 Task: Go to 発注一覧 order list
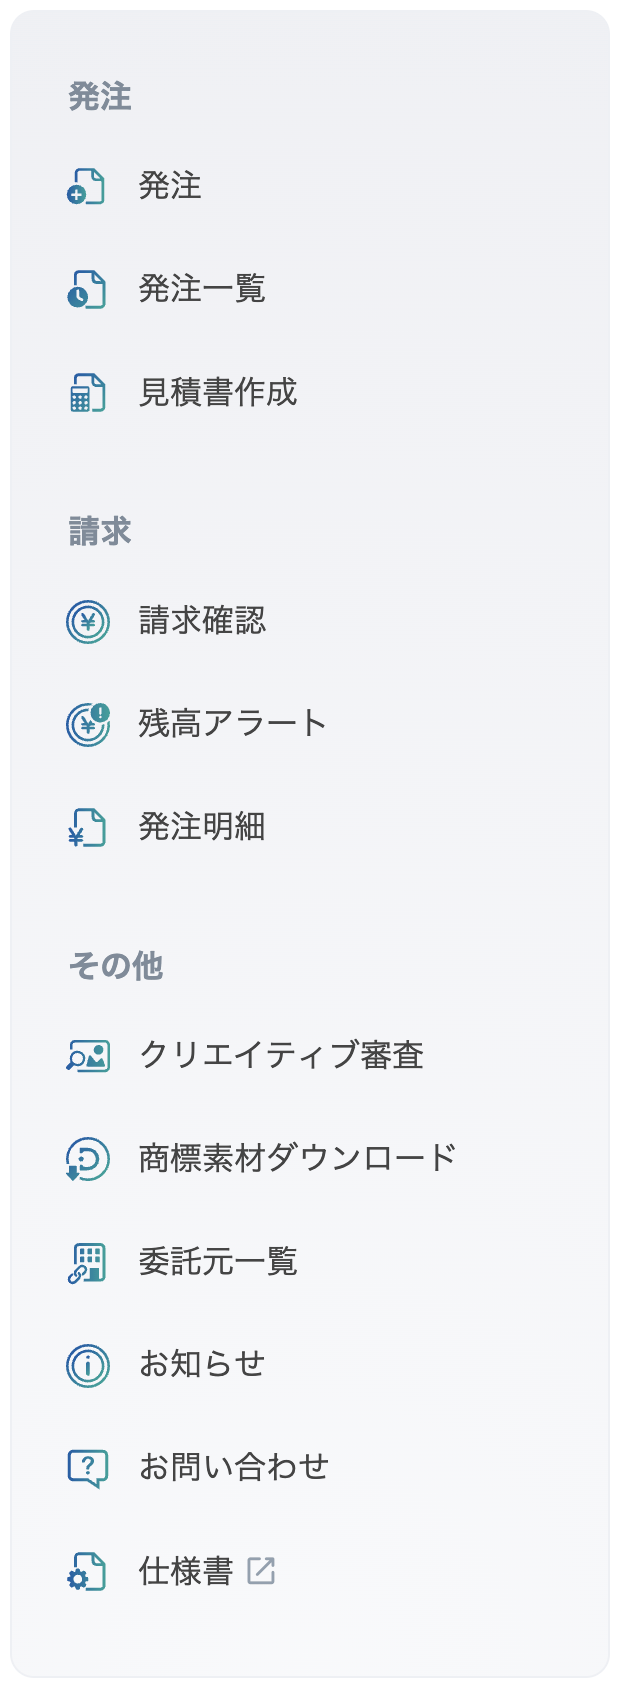pos(201,290)
